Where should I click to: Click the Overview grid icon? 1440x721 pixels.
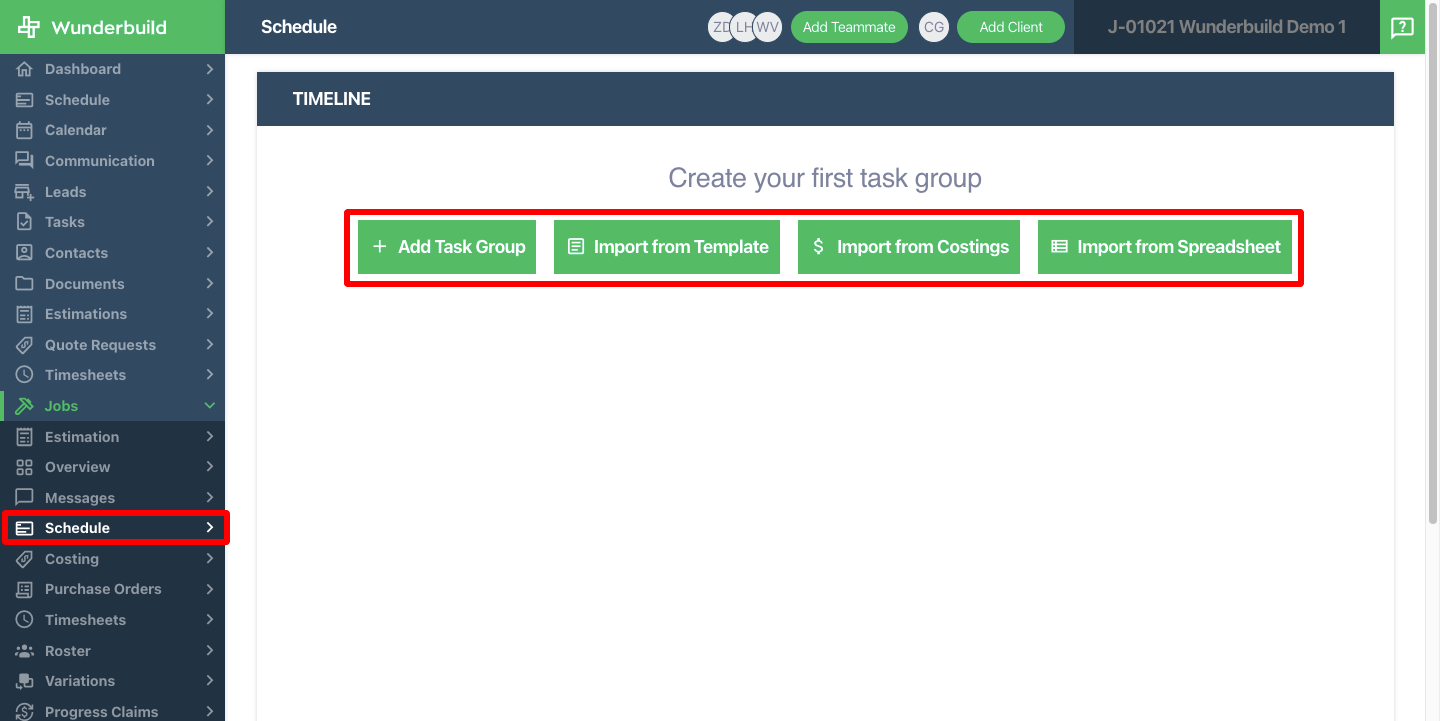25,467
